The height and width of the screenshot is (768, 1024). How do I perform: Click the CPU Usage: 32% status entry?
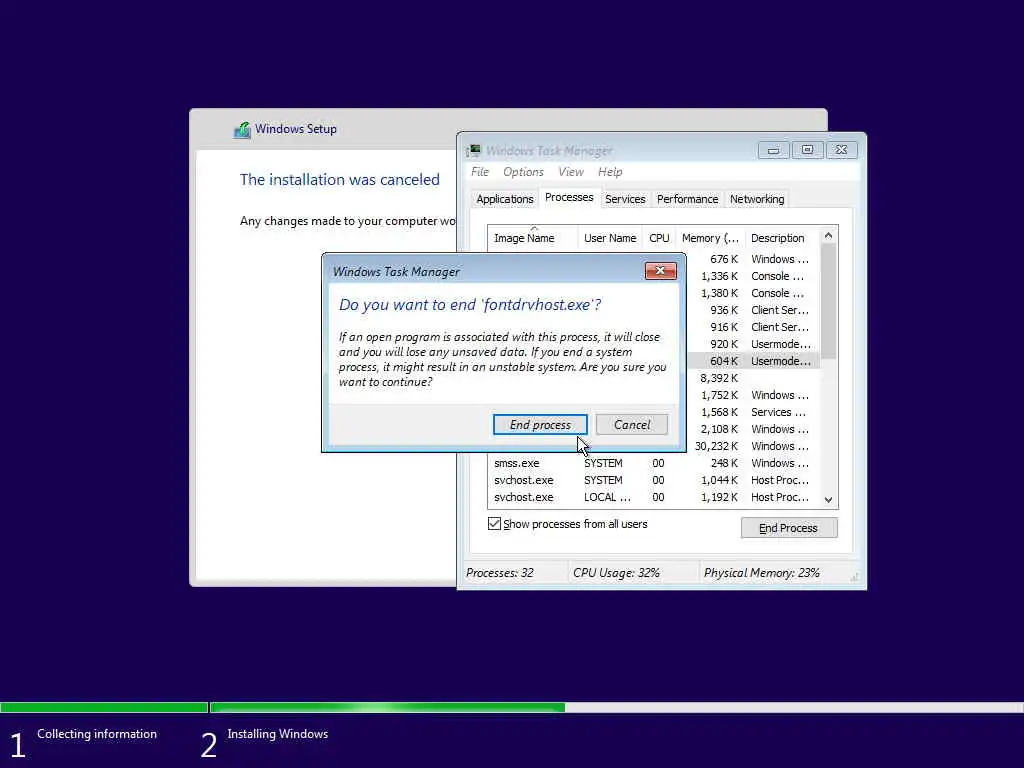tap(616, 573)
